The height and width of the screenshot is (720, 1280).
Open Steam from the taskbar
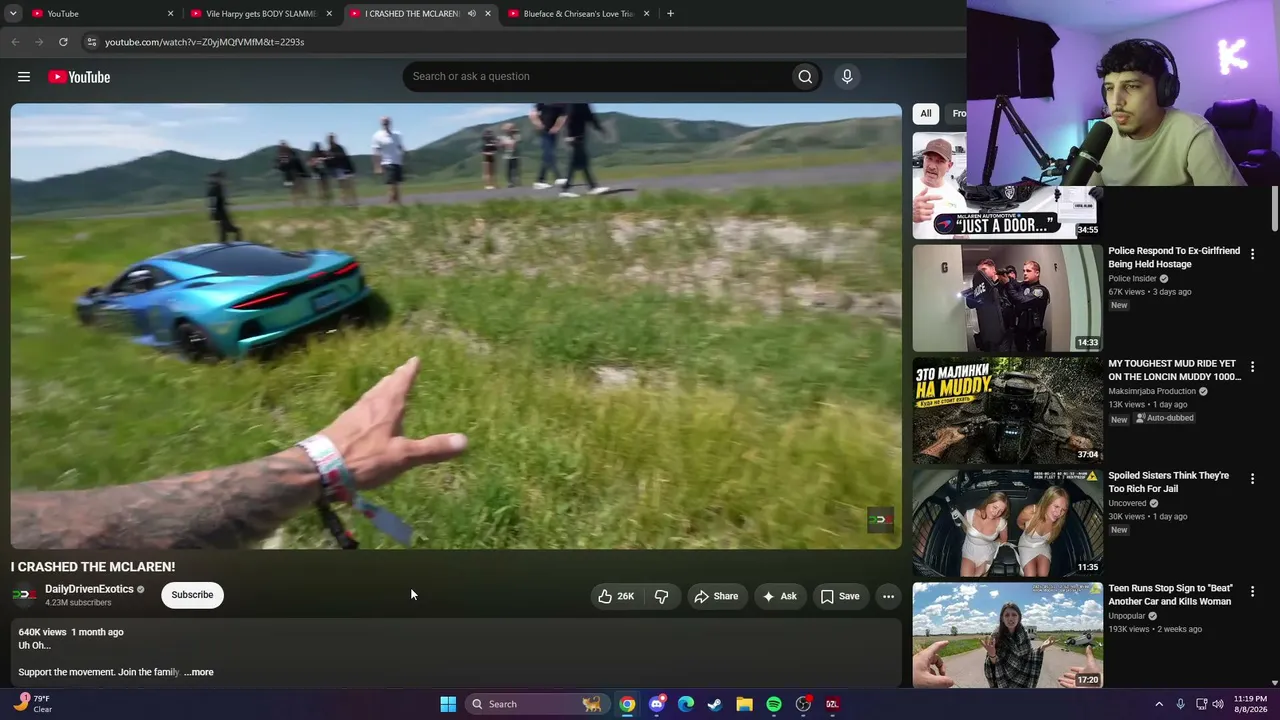click(x=715, y=704)
